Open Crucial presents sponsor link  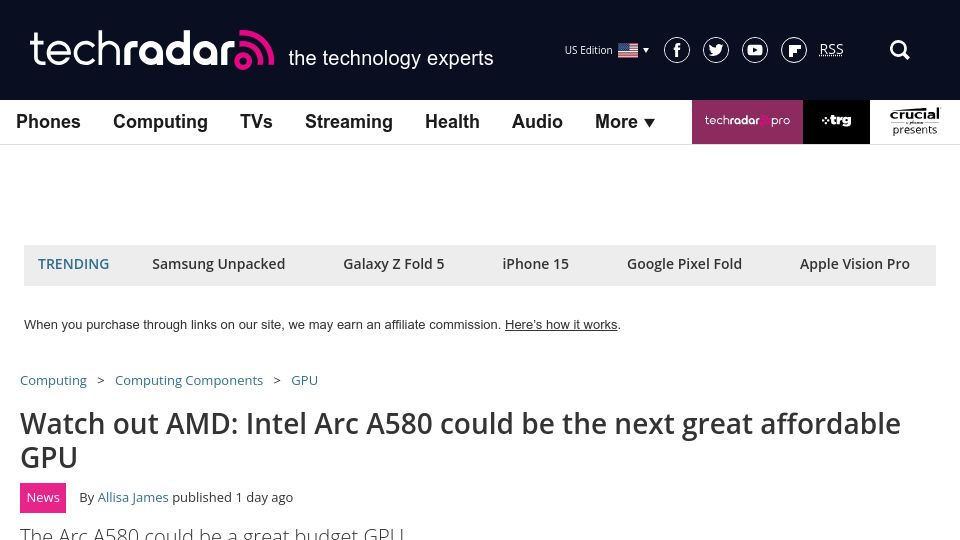915,122
